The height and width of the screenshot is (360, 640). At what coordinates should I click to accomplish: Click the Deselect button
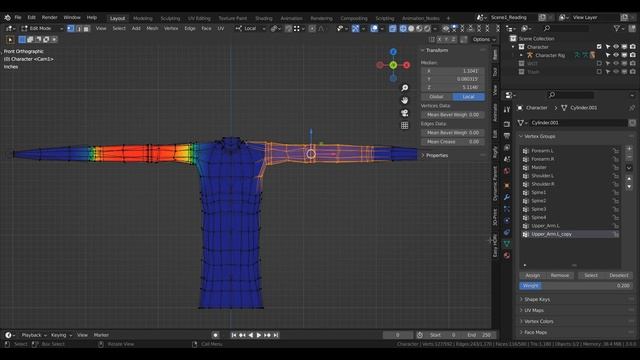click(x=619, y=276)
